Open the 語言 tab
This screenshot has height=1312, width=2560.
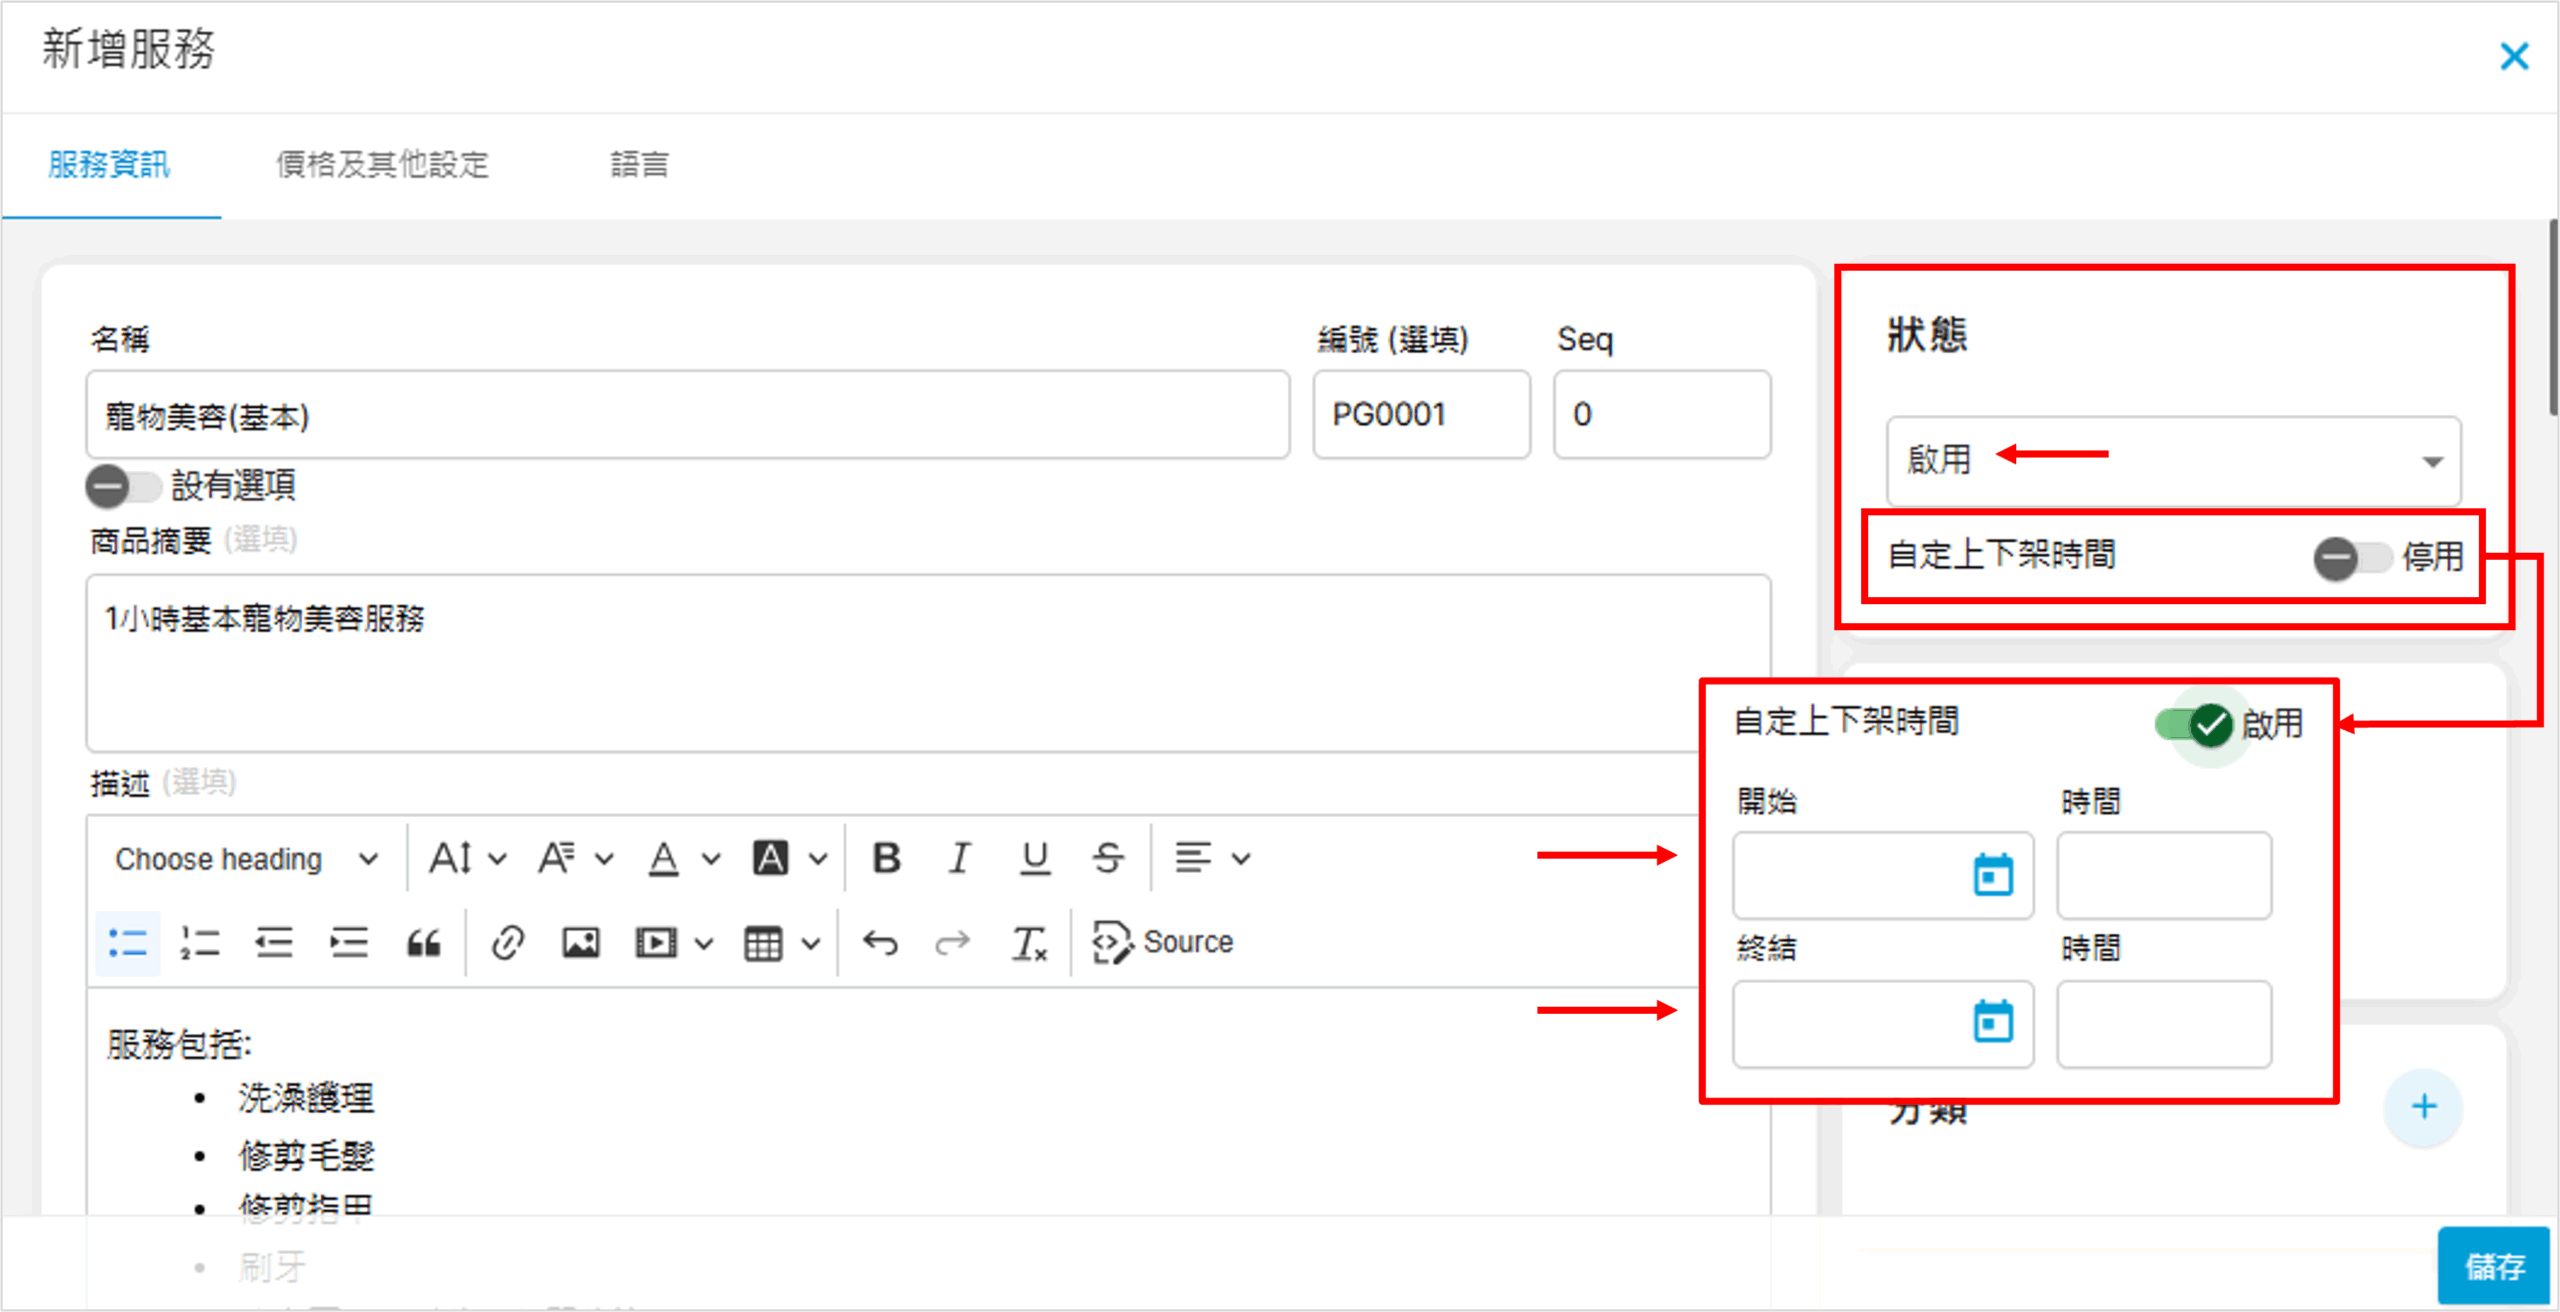coord(639,164)
